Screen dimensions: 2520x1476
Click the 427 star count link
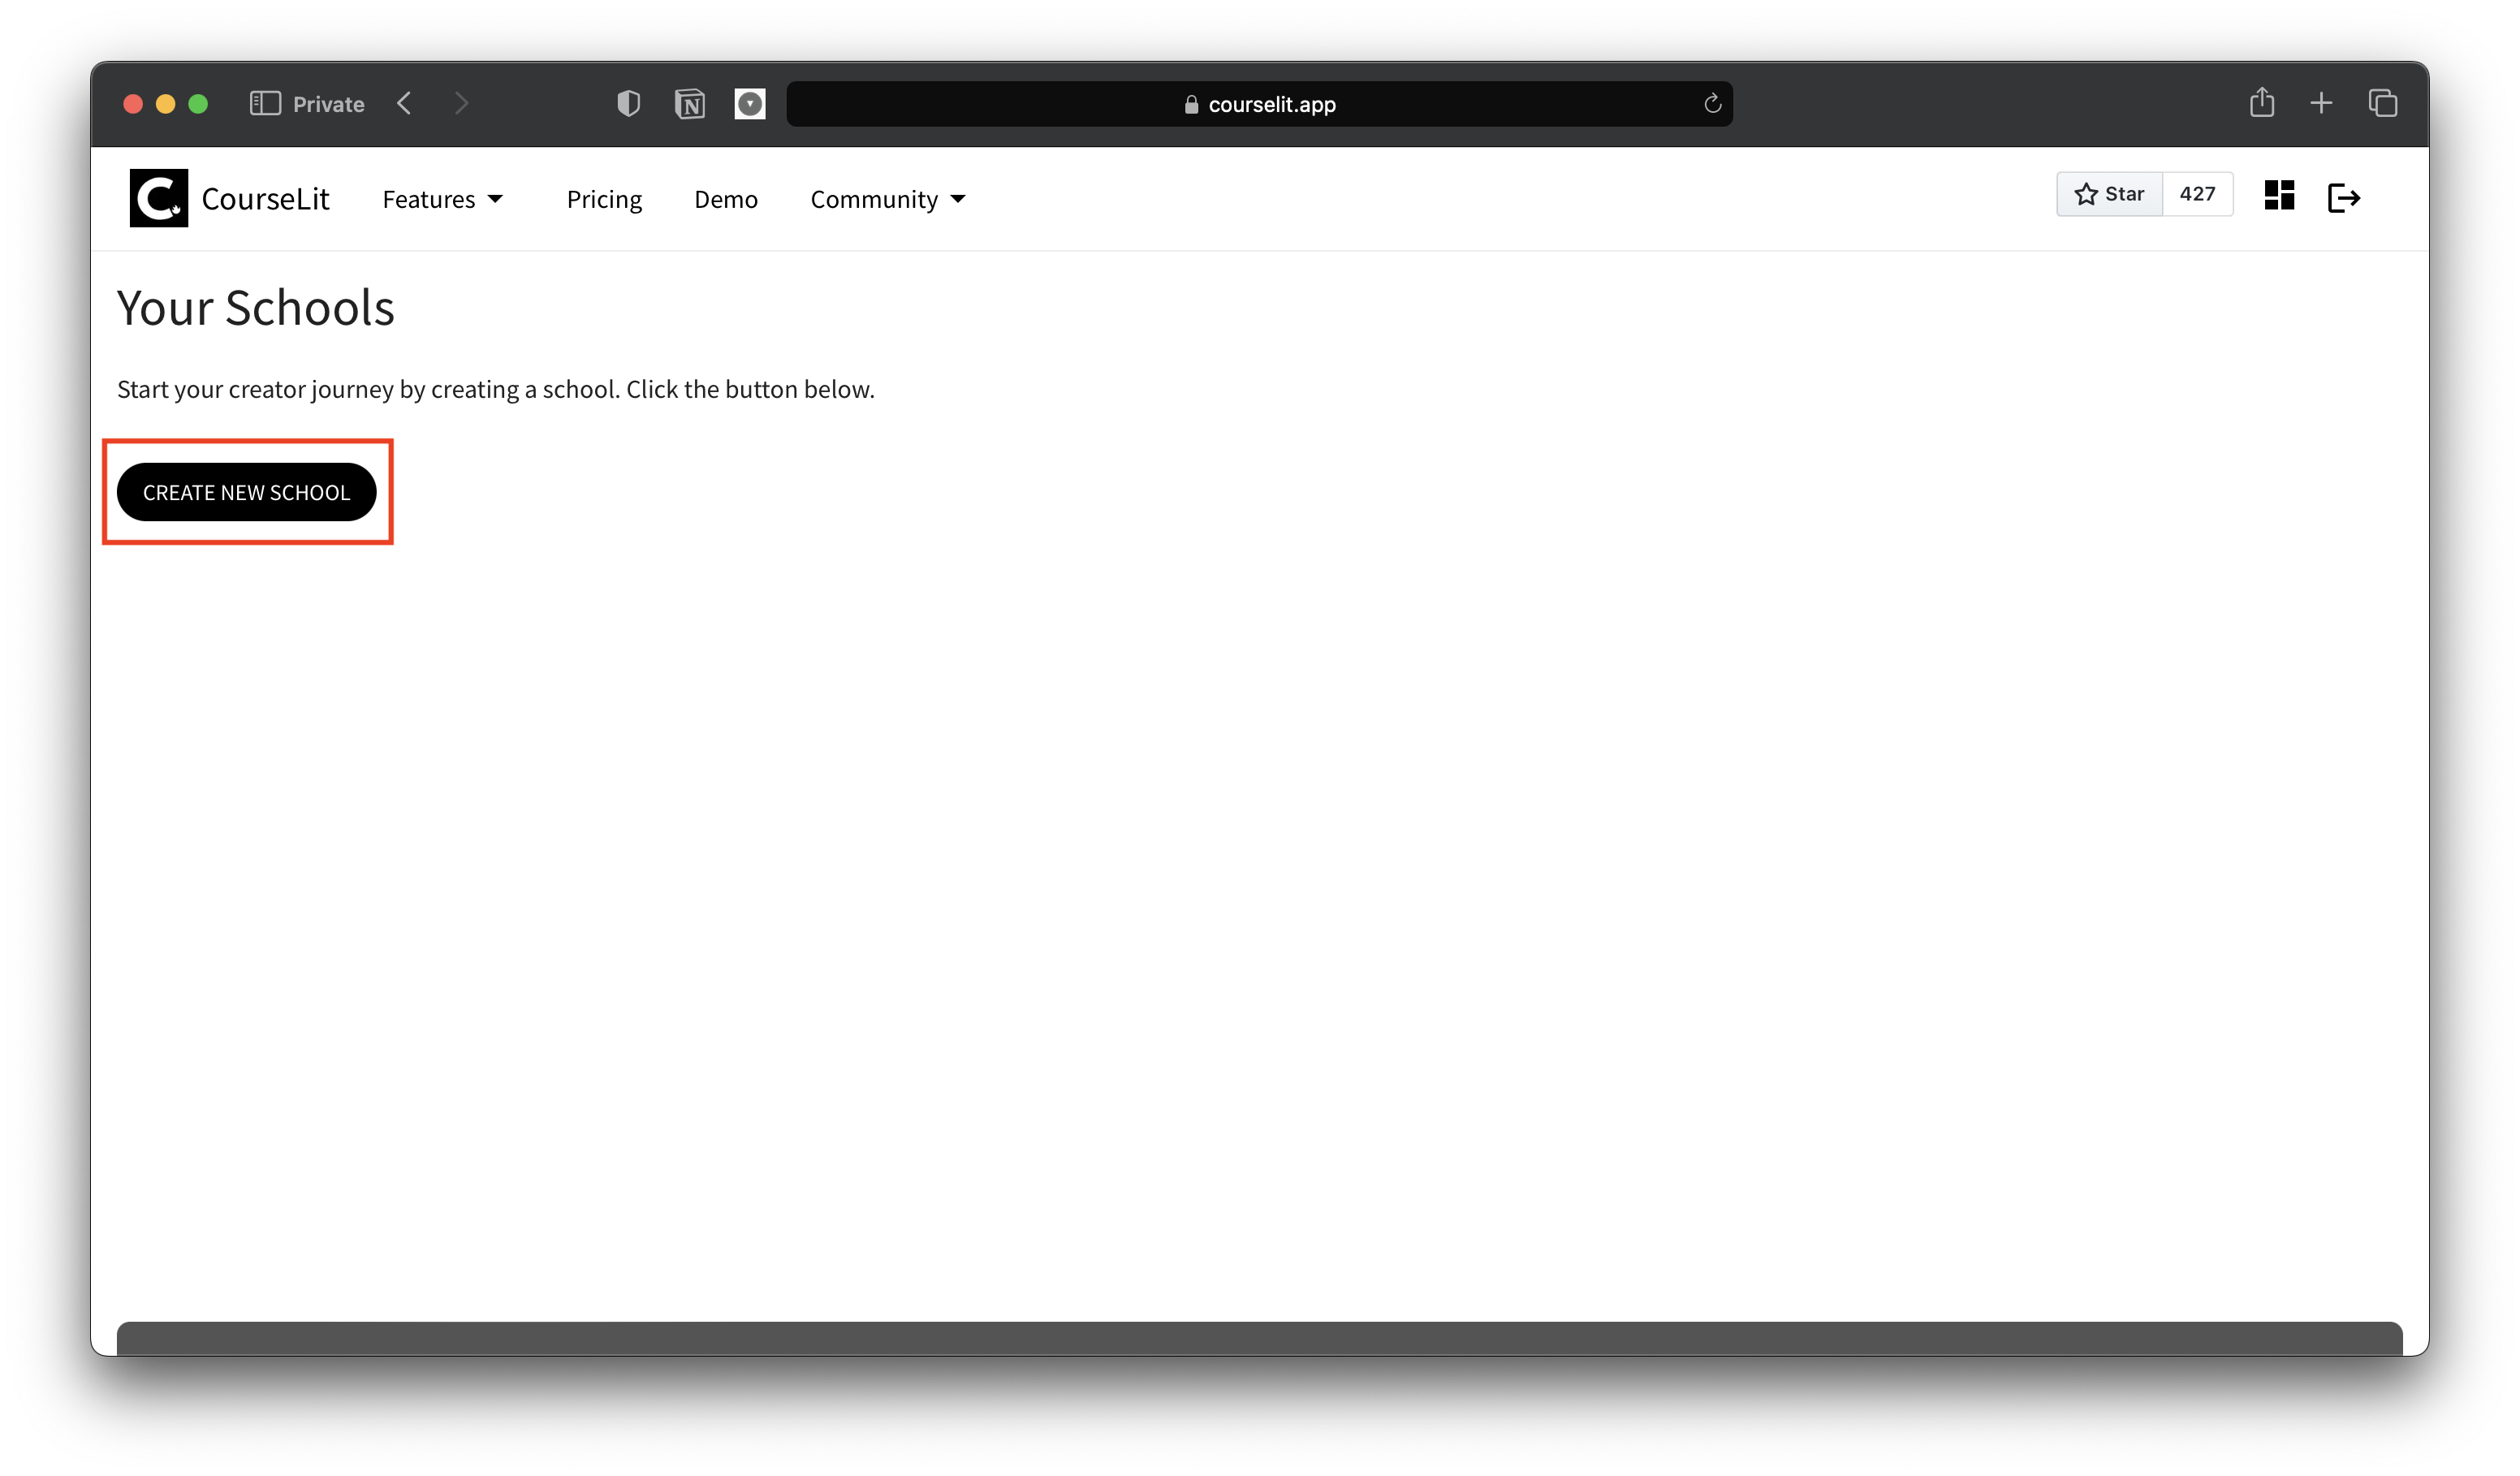click(2197, 194)
